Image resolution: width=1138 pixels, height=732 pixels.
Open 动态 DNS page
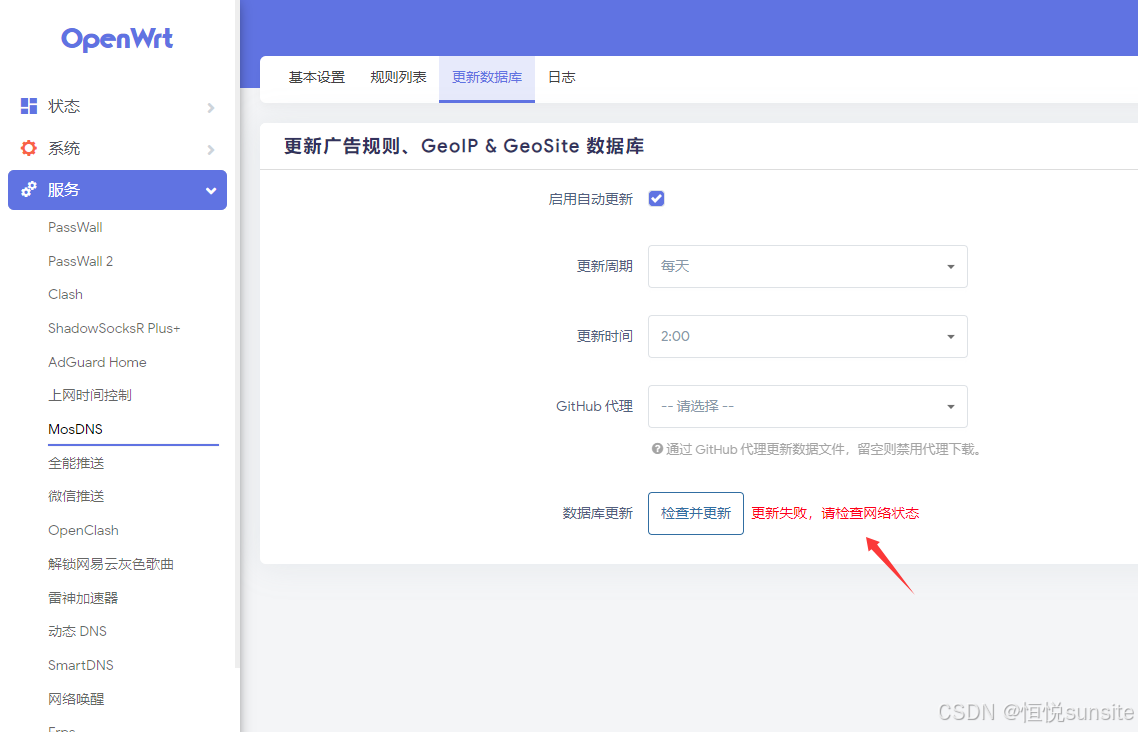point(77,631)
